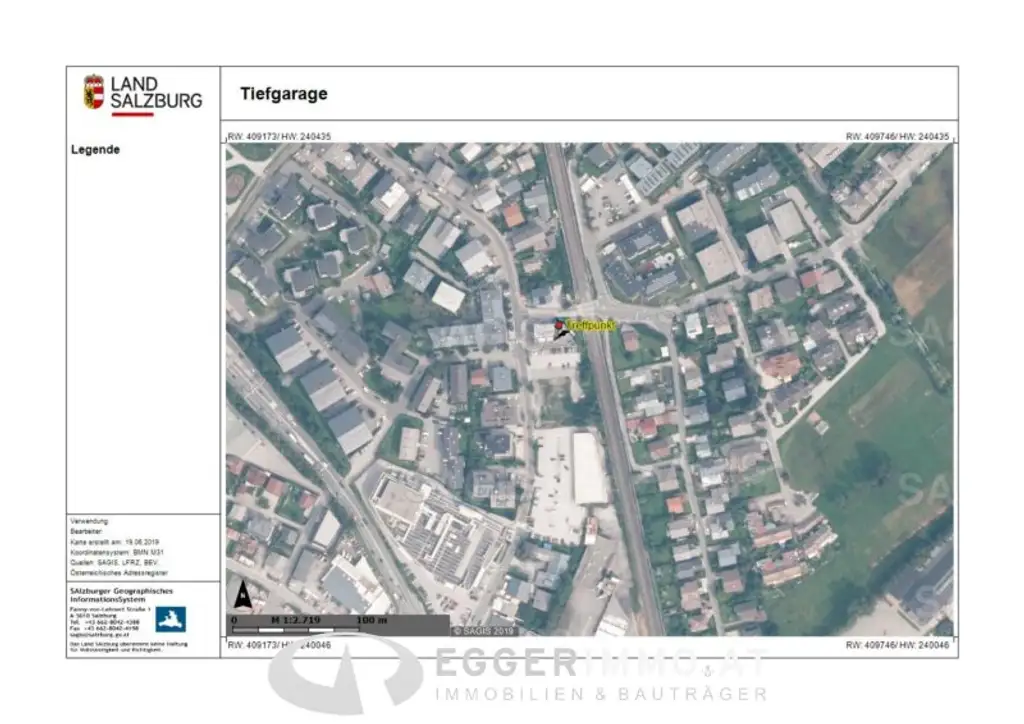1024x724 pixels.
Task: Click bottom-right coordinate RW: 409746/ HW: 240046
Action: click(897, 646)
